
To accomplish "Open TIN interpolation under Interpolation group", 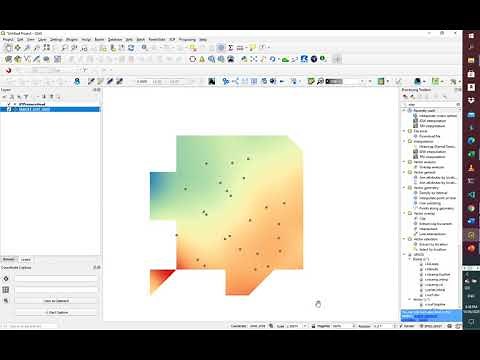I will tap(433, 157).
